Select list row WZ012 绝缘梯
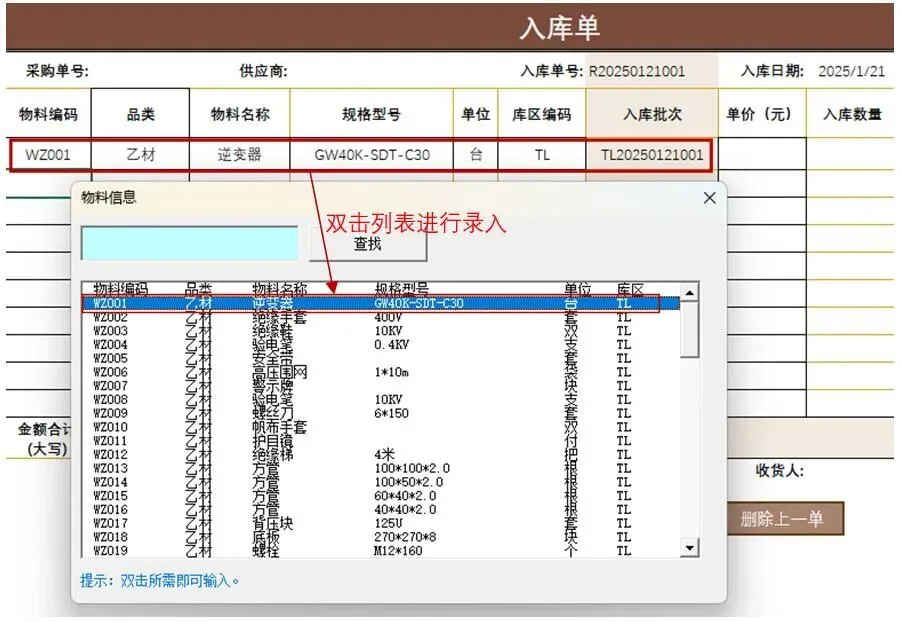Viewport: 901px width, 622px height. click(x=380, y=455)
